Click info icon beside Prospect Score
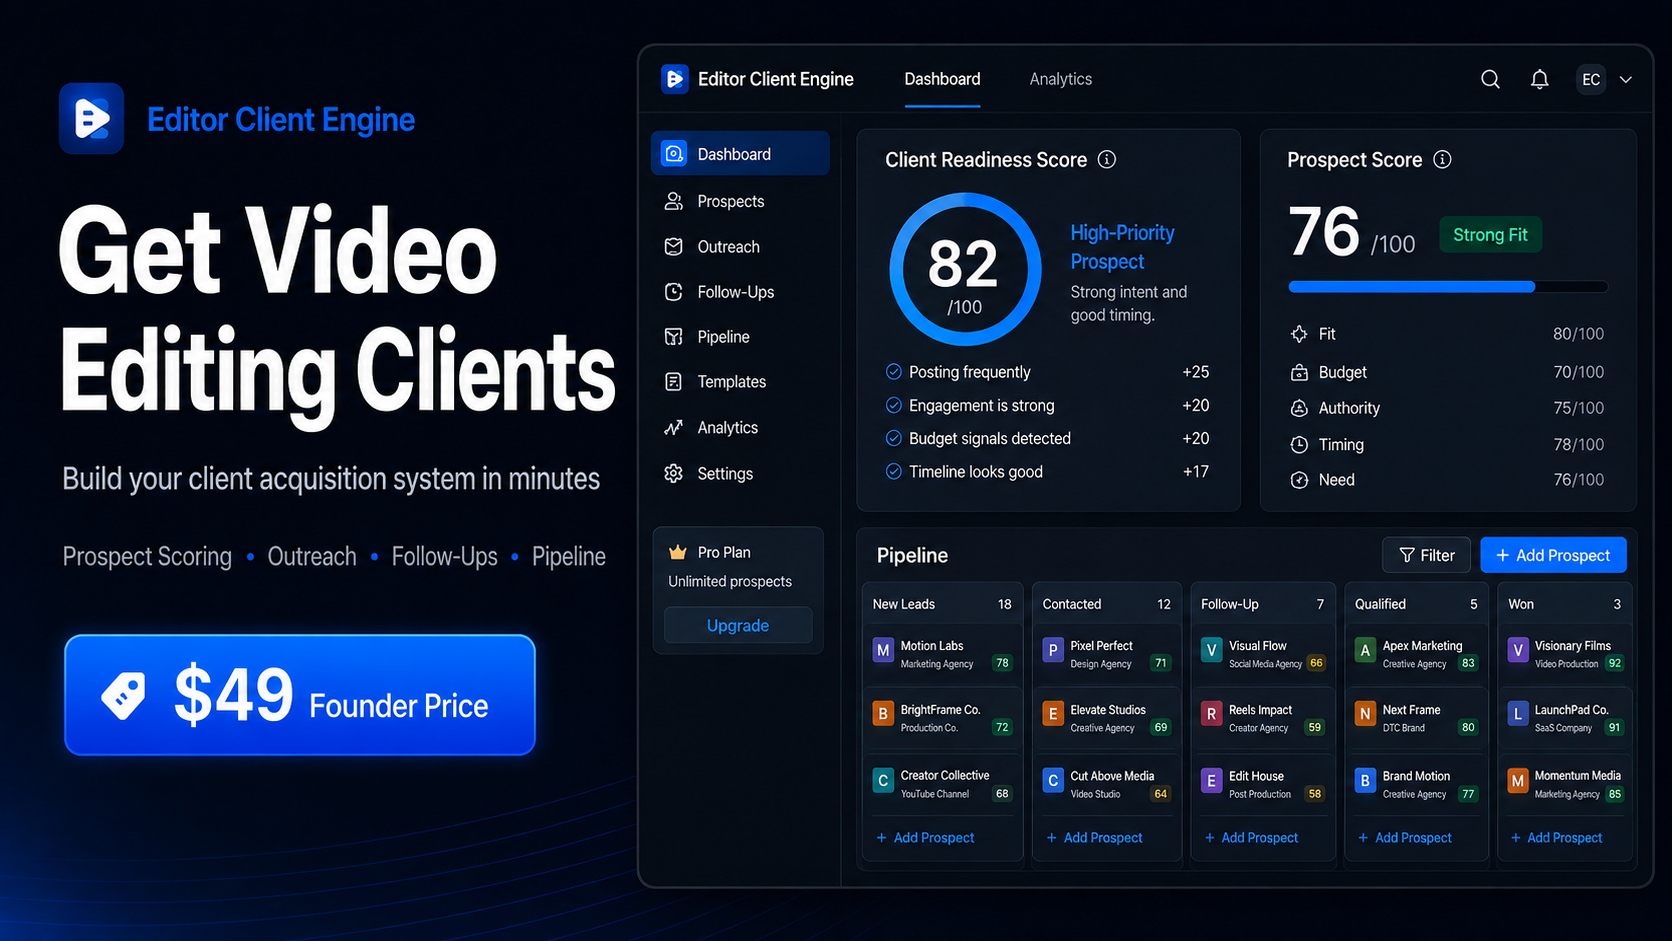Viewport: 1672px width, 941px height. coord(1442,159)
